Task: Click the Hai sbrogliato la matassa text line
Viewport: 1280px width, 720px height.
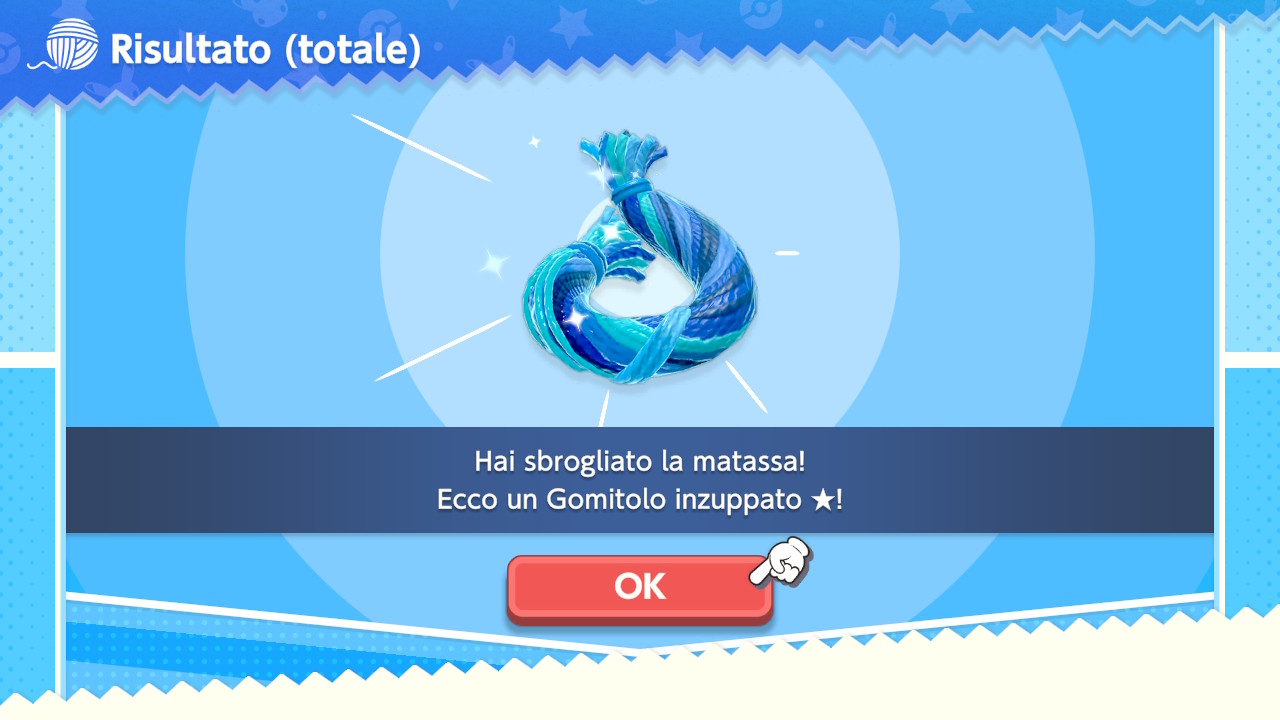Action: (x=640, y=462)
